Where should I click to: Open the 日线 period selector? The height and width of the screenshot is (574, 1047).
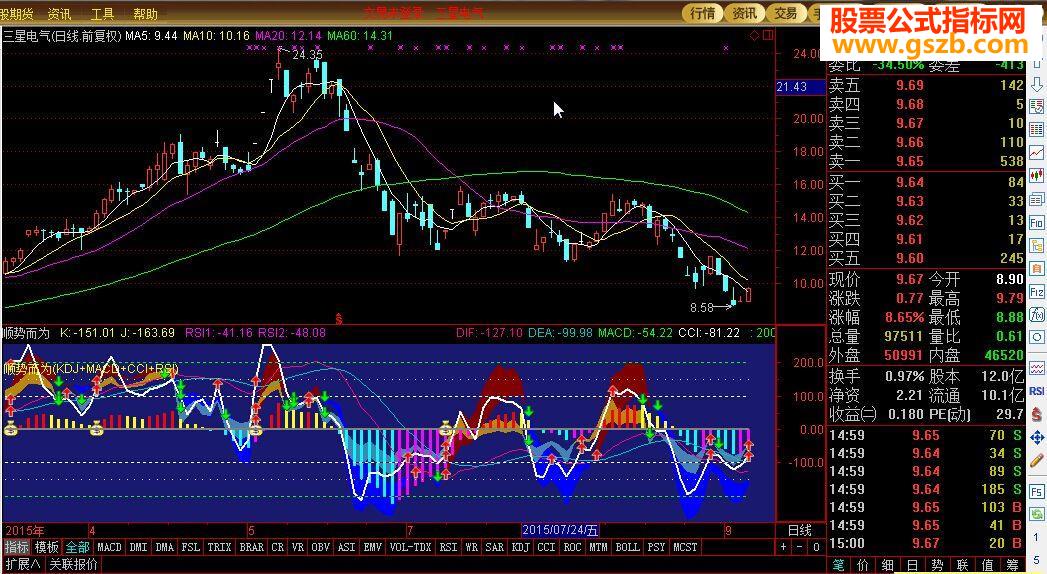tap(799, 530)
